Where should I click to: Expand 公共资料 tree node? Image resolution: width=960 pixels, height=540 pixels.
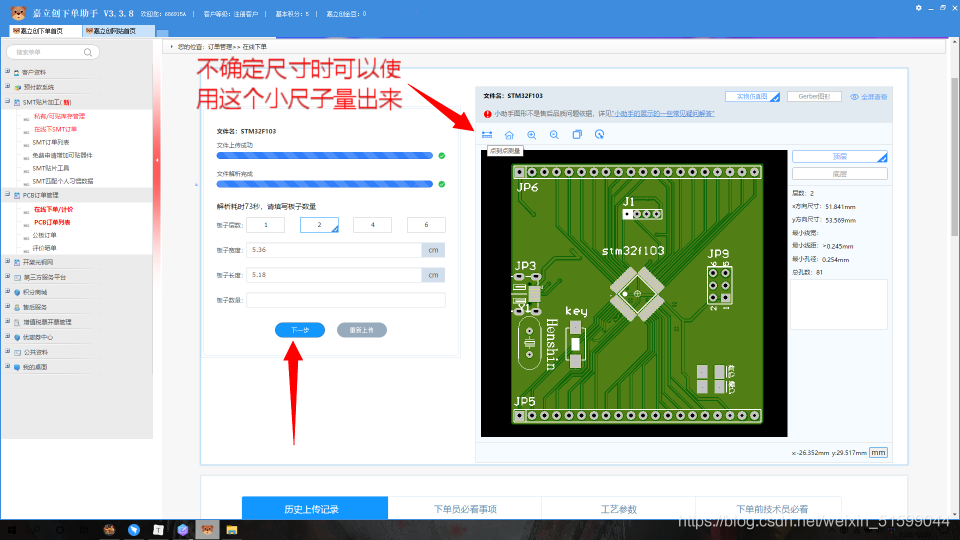tap(7, 351)
